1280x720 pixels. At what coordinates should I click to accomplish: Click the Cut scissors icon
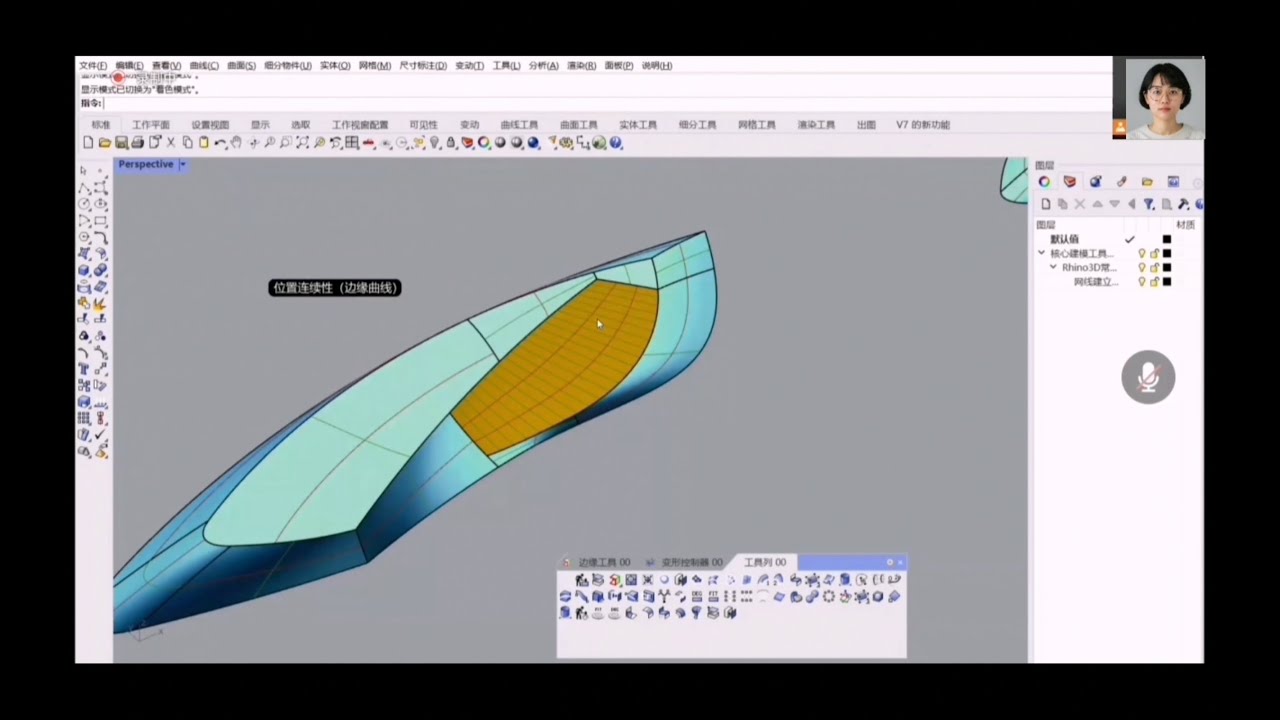click(x=171, y=143)
